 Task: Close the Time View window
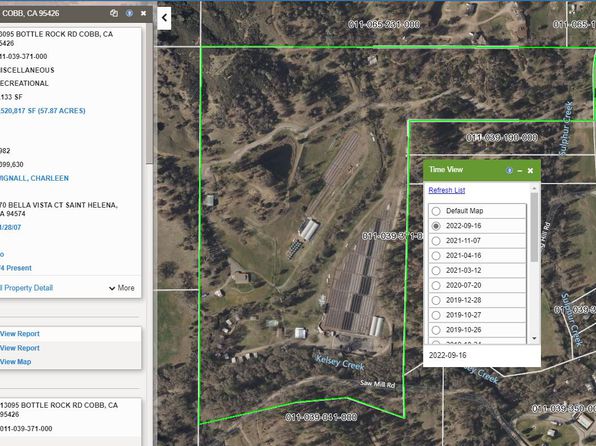pos(530,171)
